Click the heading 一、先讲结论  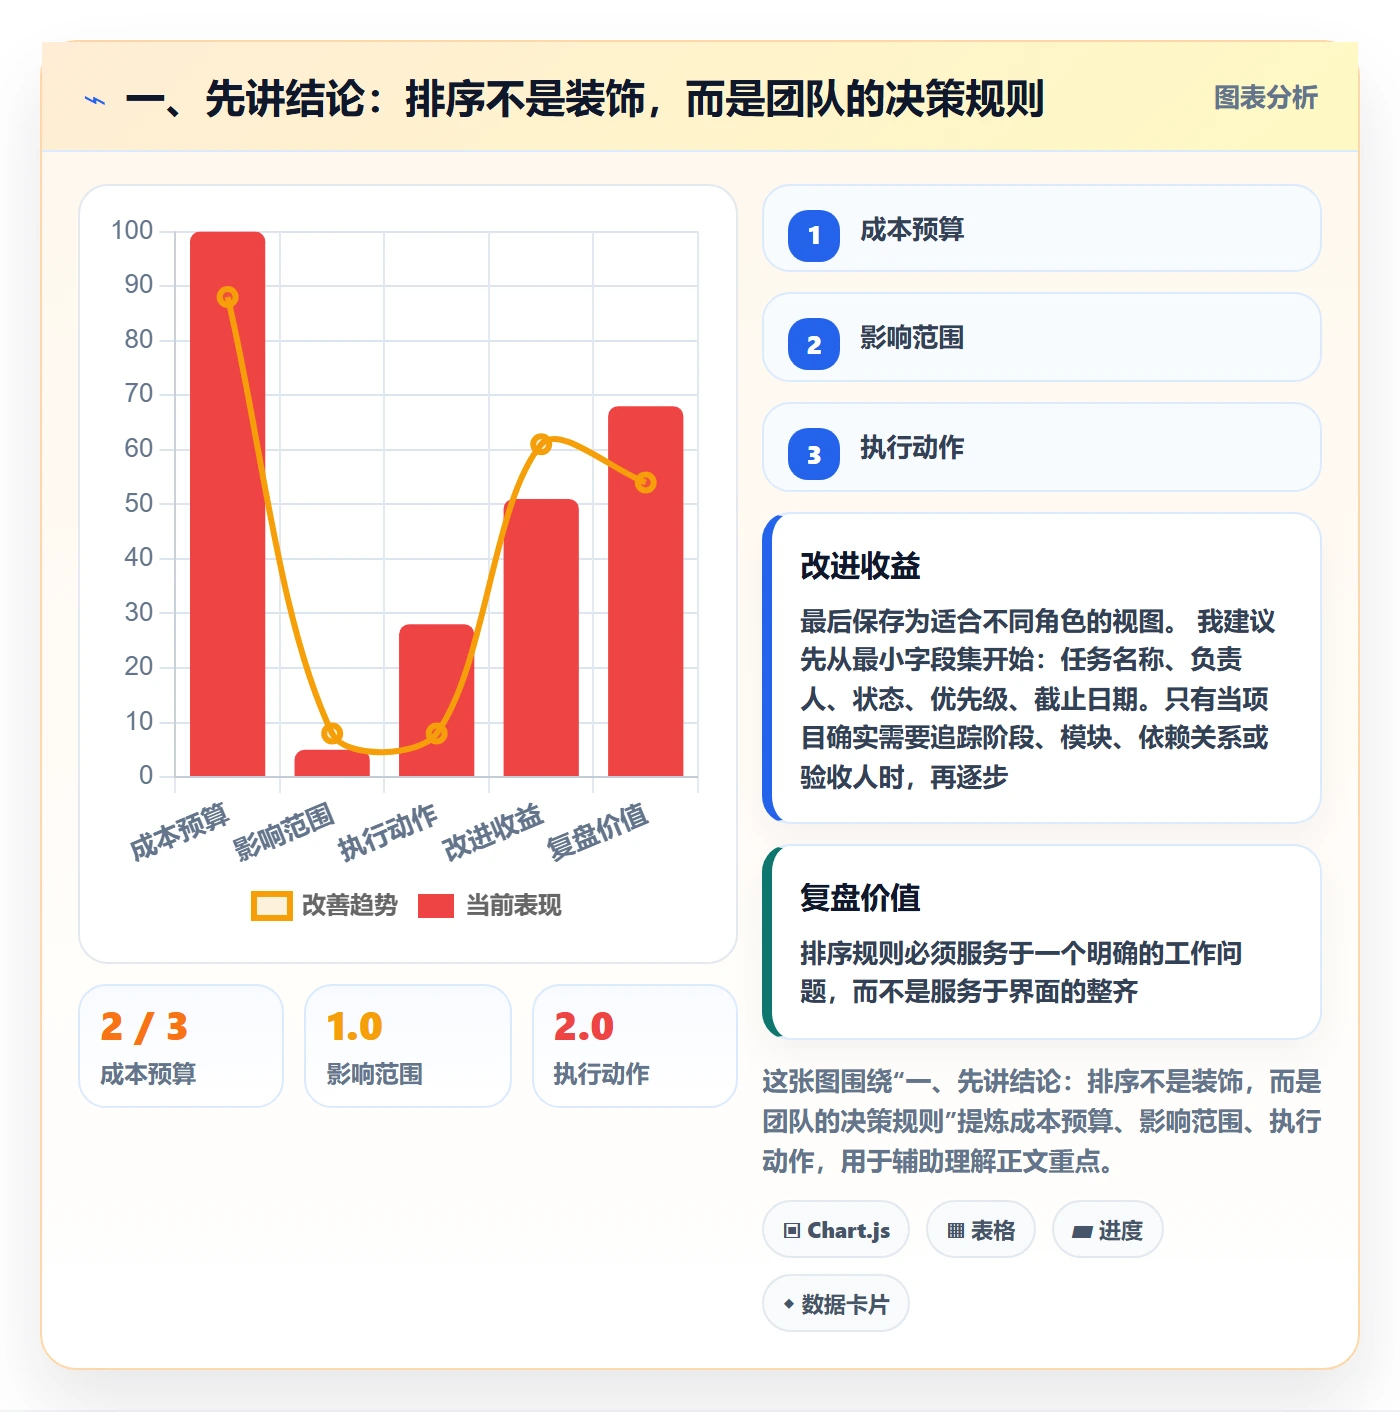[584, 99]
